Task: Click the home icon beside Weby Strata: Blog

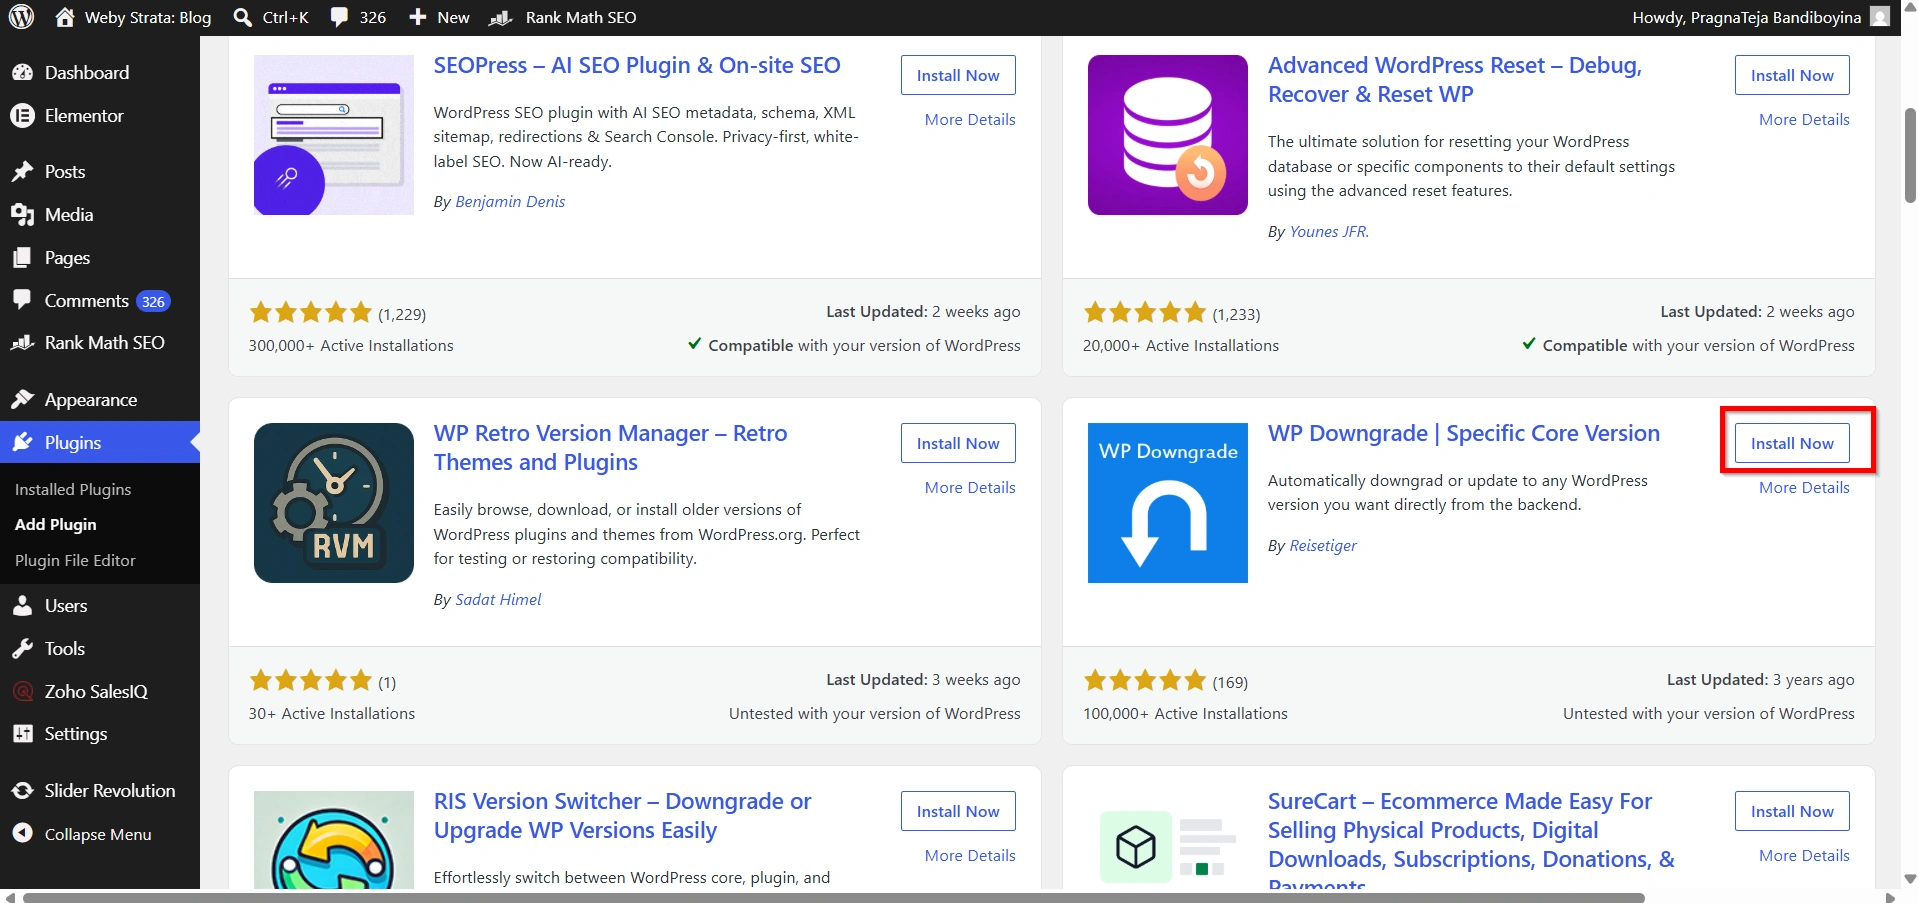Action: 65,17
